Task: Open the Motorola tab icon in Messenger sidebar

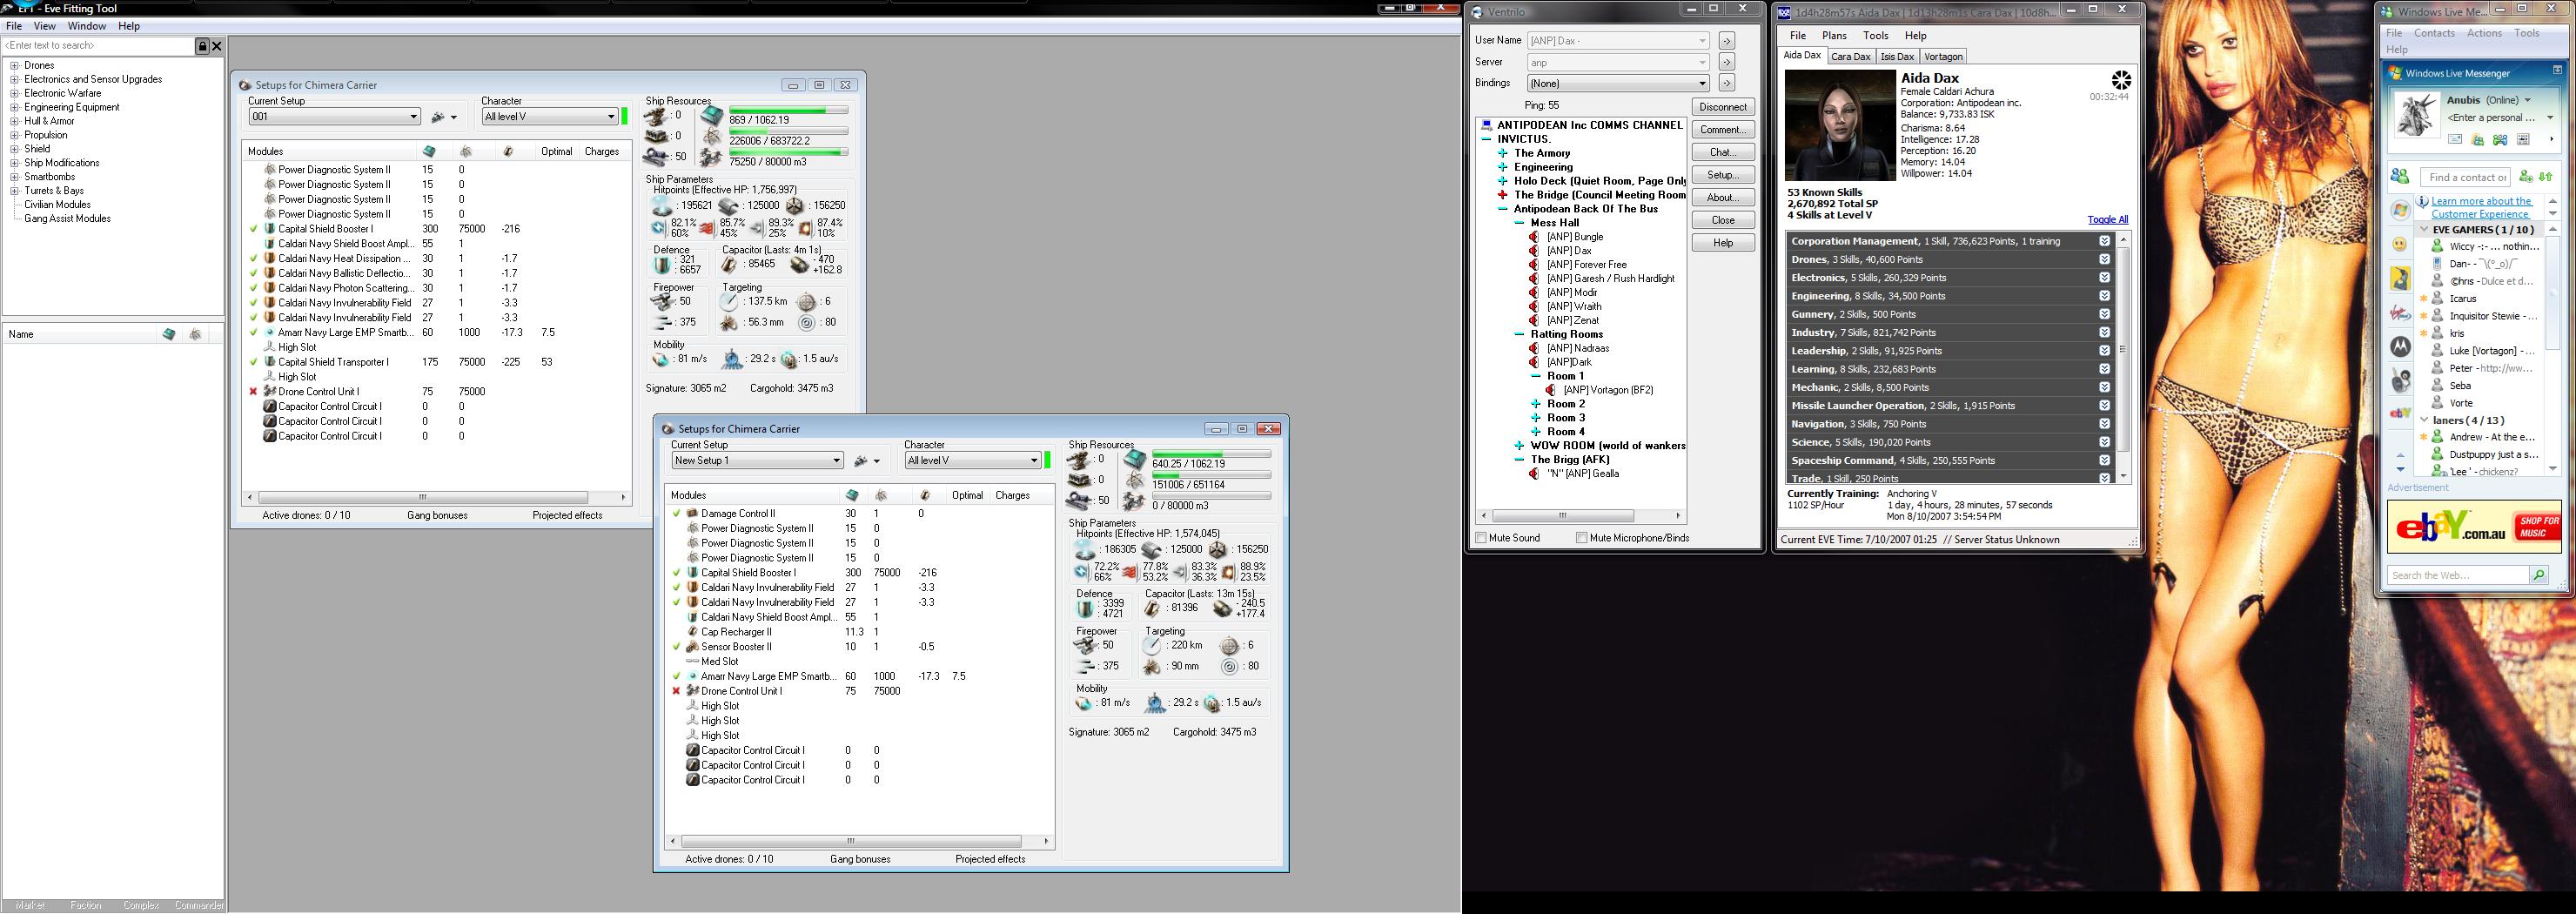Action: 2400,346
